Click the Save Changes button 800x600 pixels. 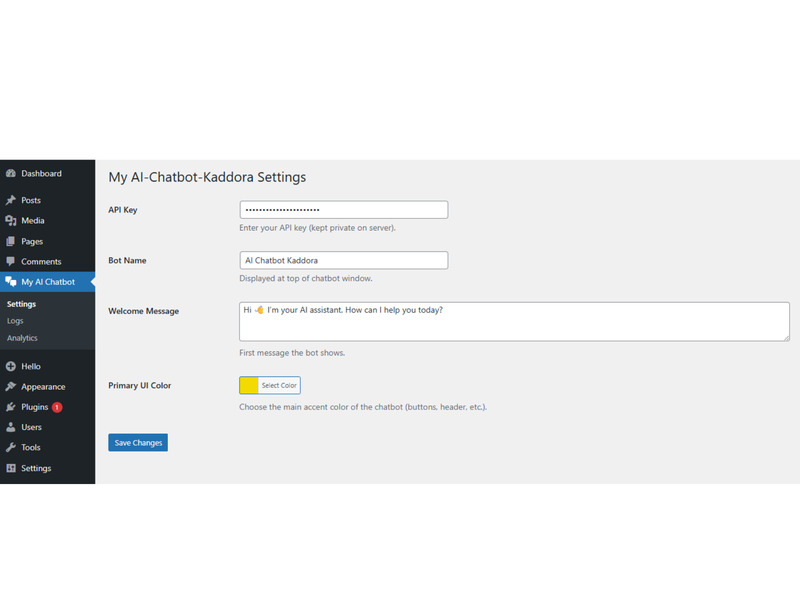coord(137,442)
